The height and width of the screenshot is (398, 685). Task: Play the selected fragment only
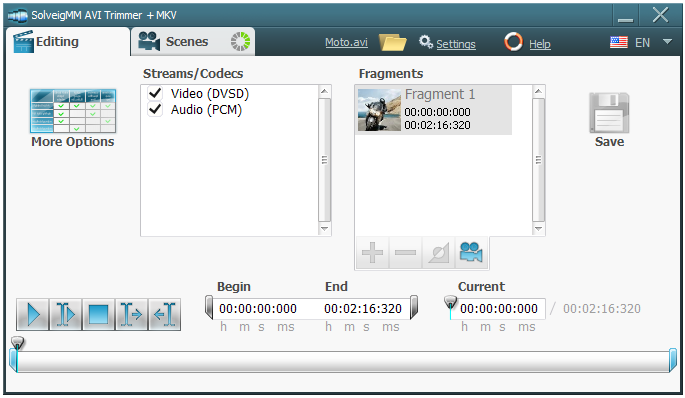66,314
